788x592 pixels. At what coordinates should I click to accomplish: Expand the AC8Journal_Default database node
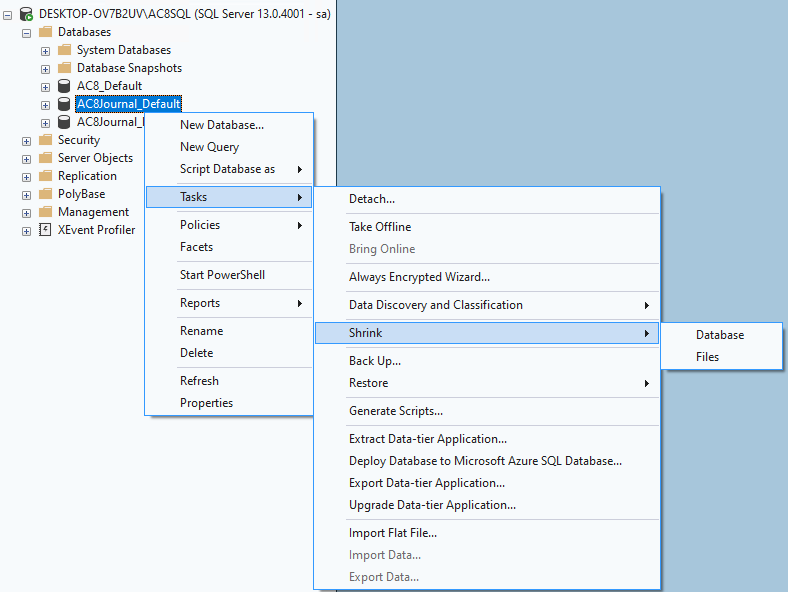[x=45, y=106]
